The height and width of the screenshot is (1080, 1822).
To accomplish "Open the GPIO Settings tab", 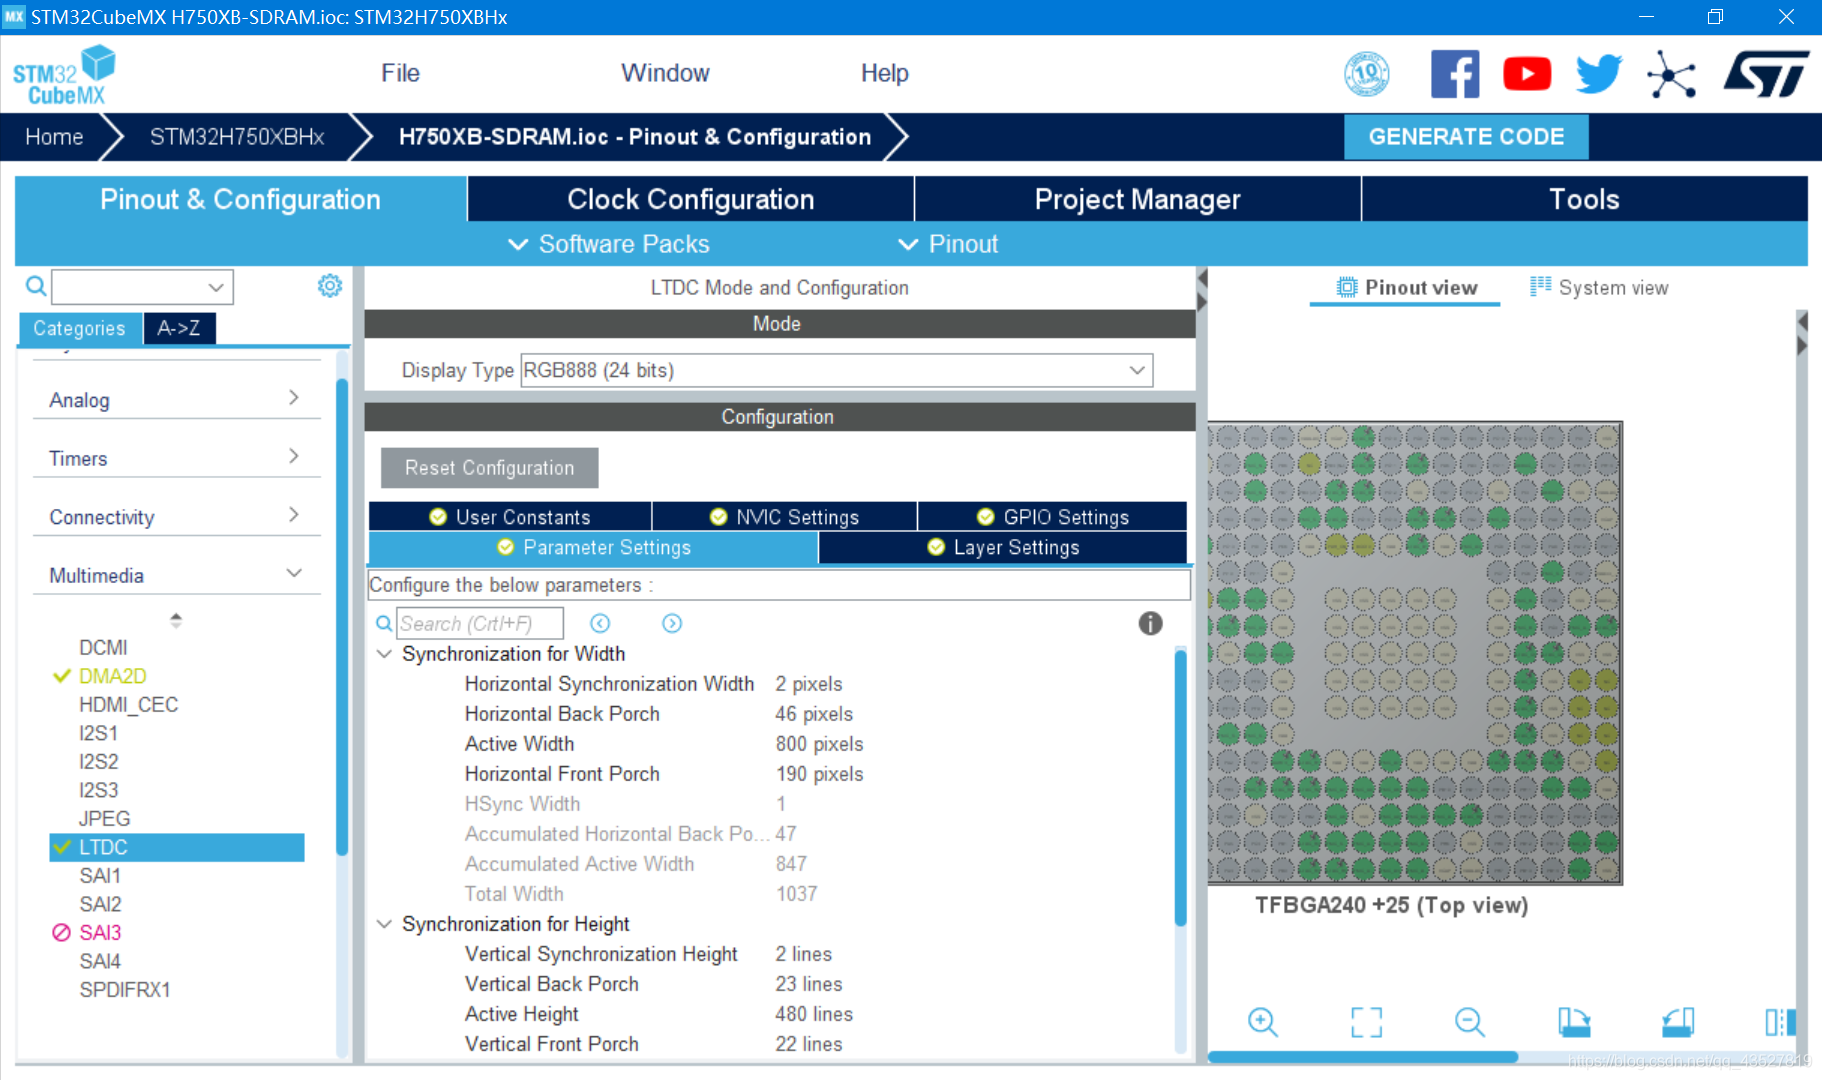I will point(1053,517).
